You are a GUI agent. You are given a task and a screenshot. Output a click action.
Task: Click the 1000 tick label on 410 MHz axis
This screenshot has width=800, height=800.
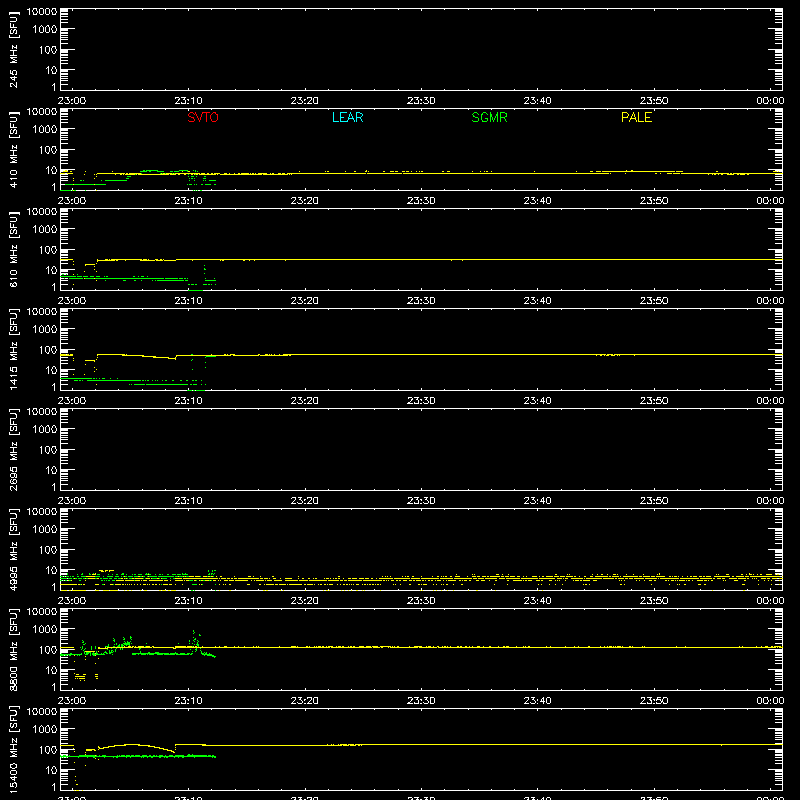pyautogui.click(x=45, y=130)
